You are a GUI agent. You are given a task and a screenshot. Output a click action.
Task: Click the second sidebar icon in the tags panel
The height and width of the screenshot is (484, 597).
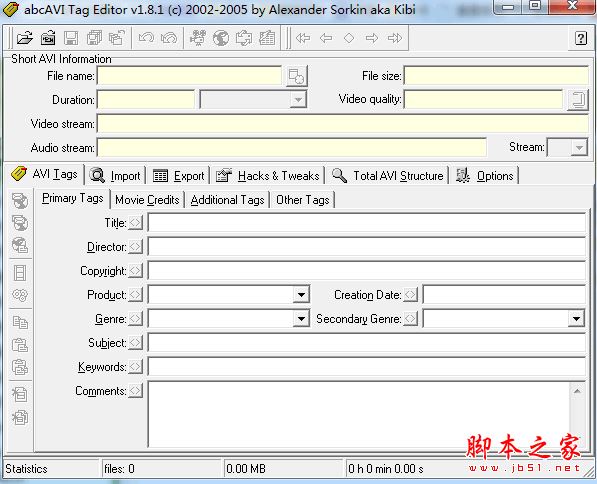(x=20, y=223)
